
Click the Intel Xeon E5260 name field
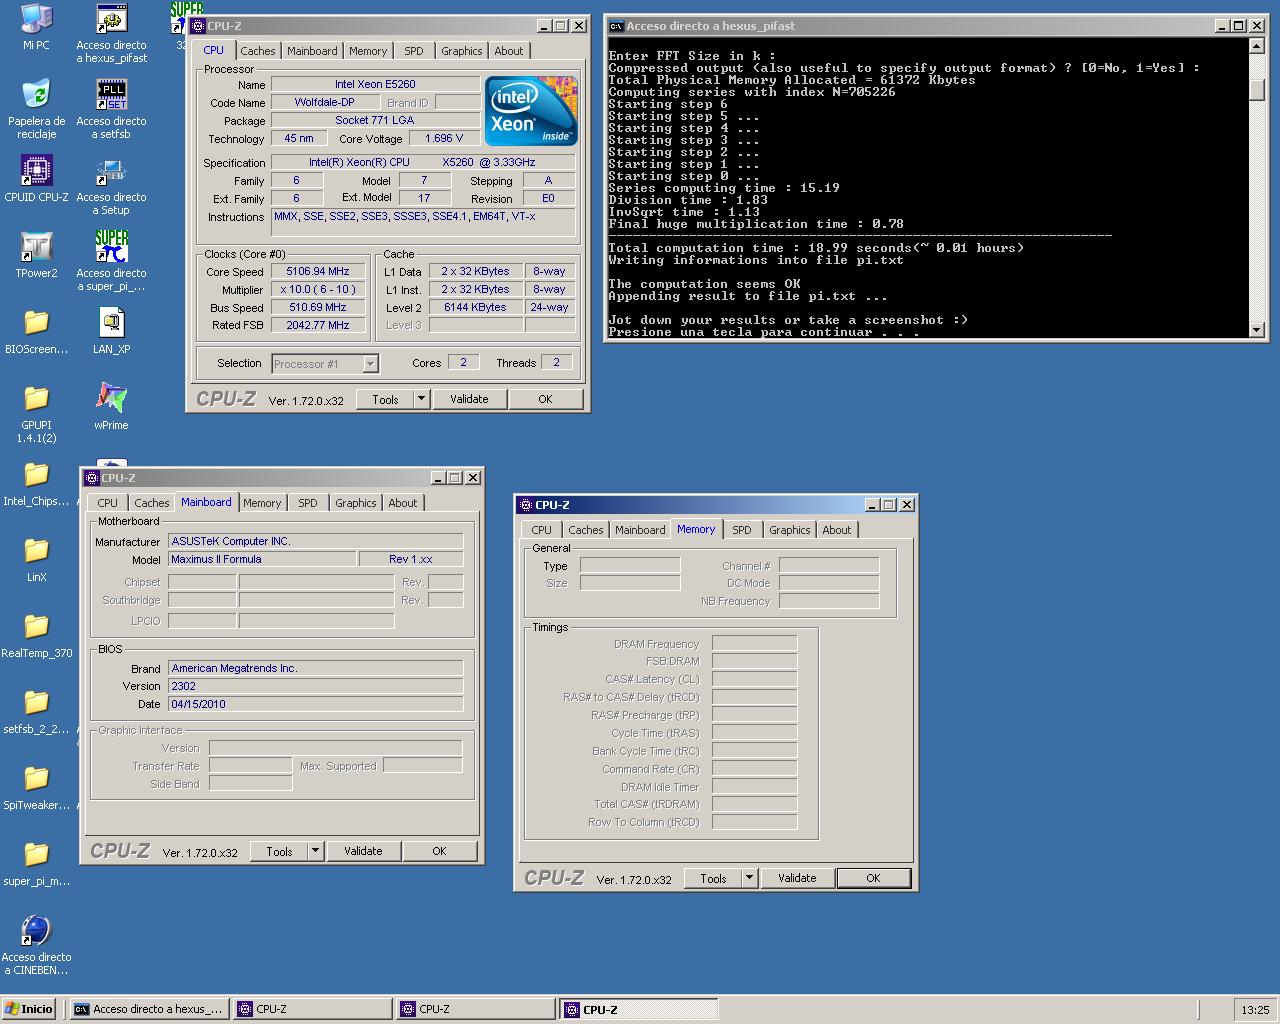point(375,85)
